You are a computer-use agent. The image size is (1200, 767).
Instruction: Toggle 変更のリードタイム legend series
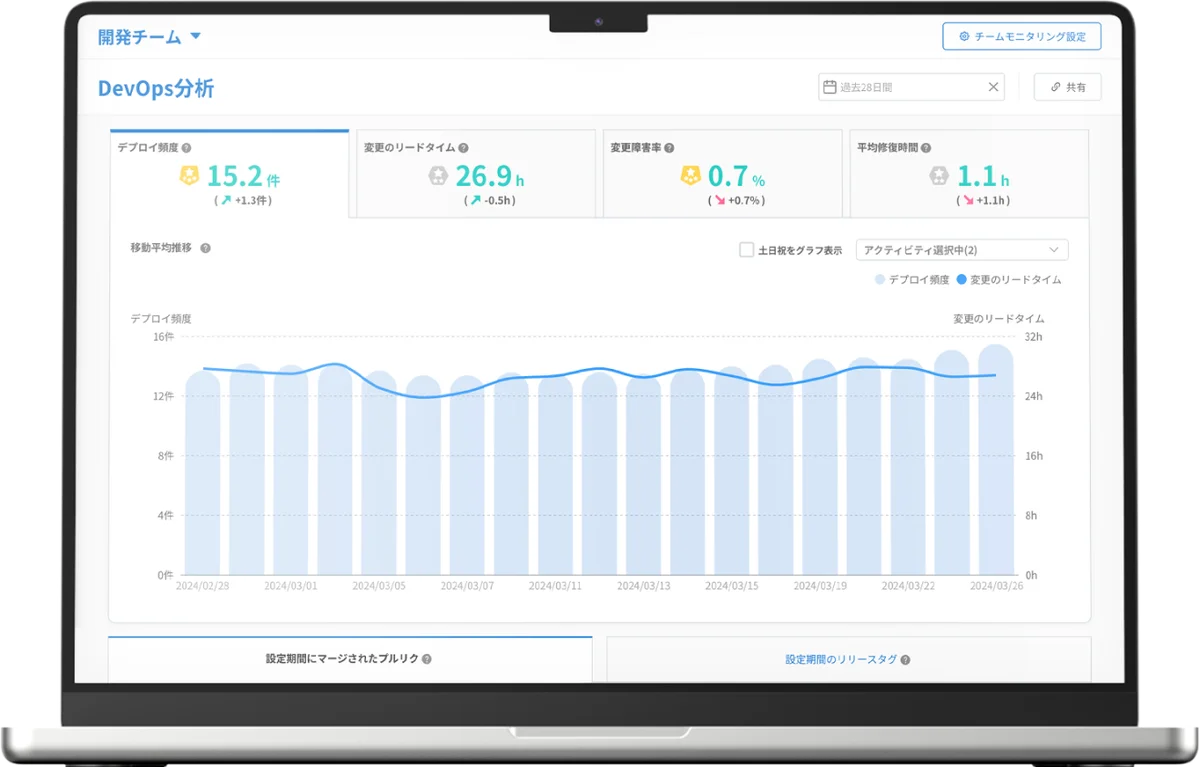coord(1008,280)
